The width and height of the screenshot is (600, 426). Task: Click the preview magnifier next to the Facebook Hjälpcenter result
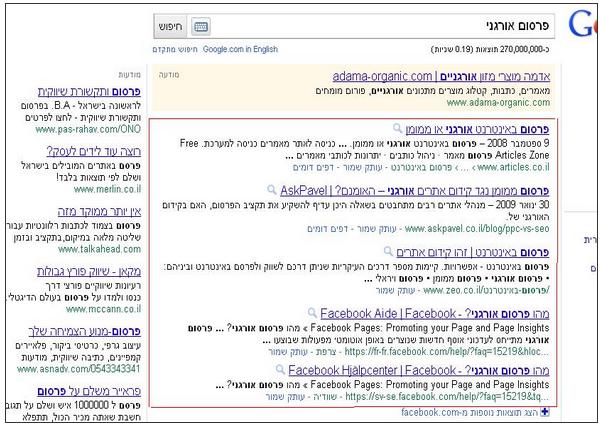(280, 369)
